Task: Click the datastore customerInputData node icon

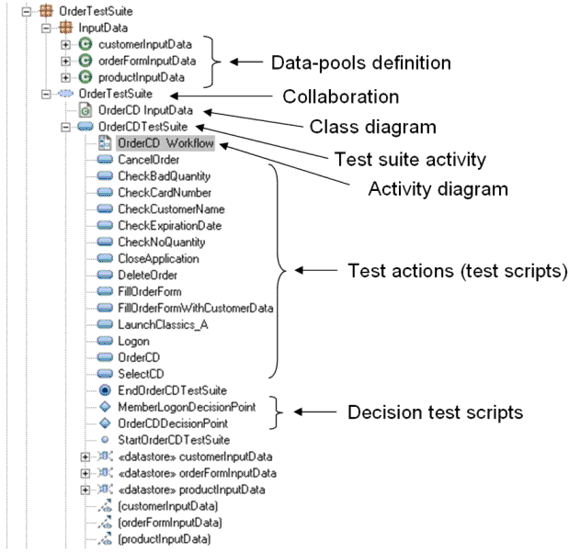Action: 105,456
